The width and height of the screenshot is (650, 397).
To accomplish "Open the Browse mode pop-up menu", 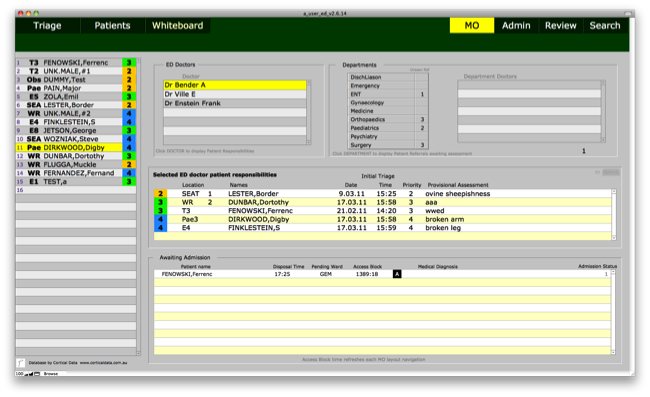I will tap(51, 374).
